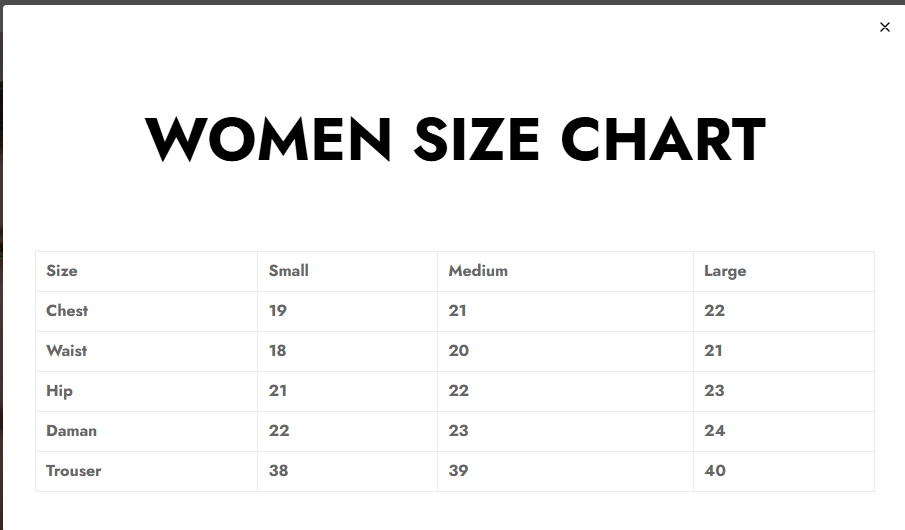Click the Waist row label
905x530 pixels.
[x=67, y=351]
